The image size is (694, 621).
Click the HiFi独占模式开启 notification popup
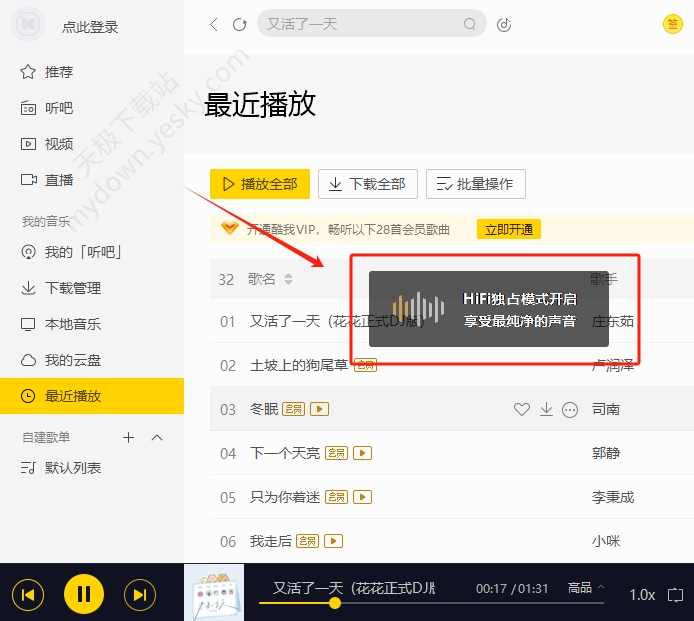click(489, 309)
